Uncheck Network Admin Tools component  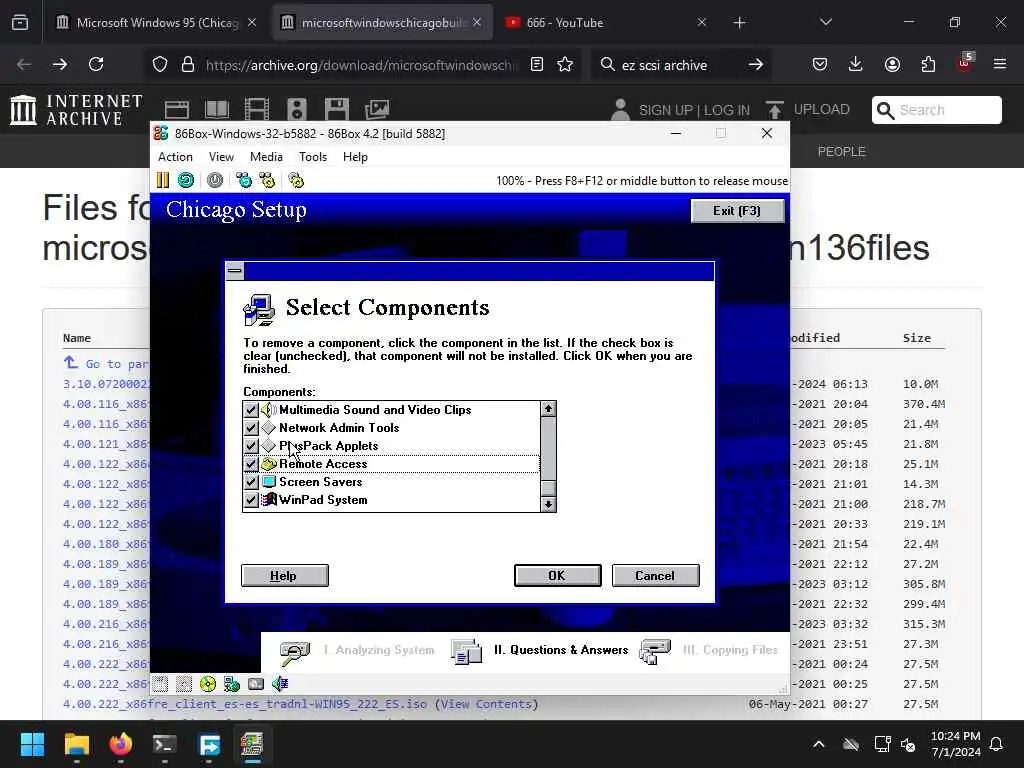[251, 428]
